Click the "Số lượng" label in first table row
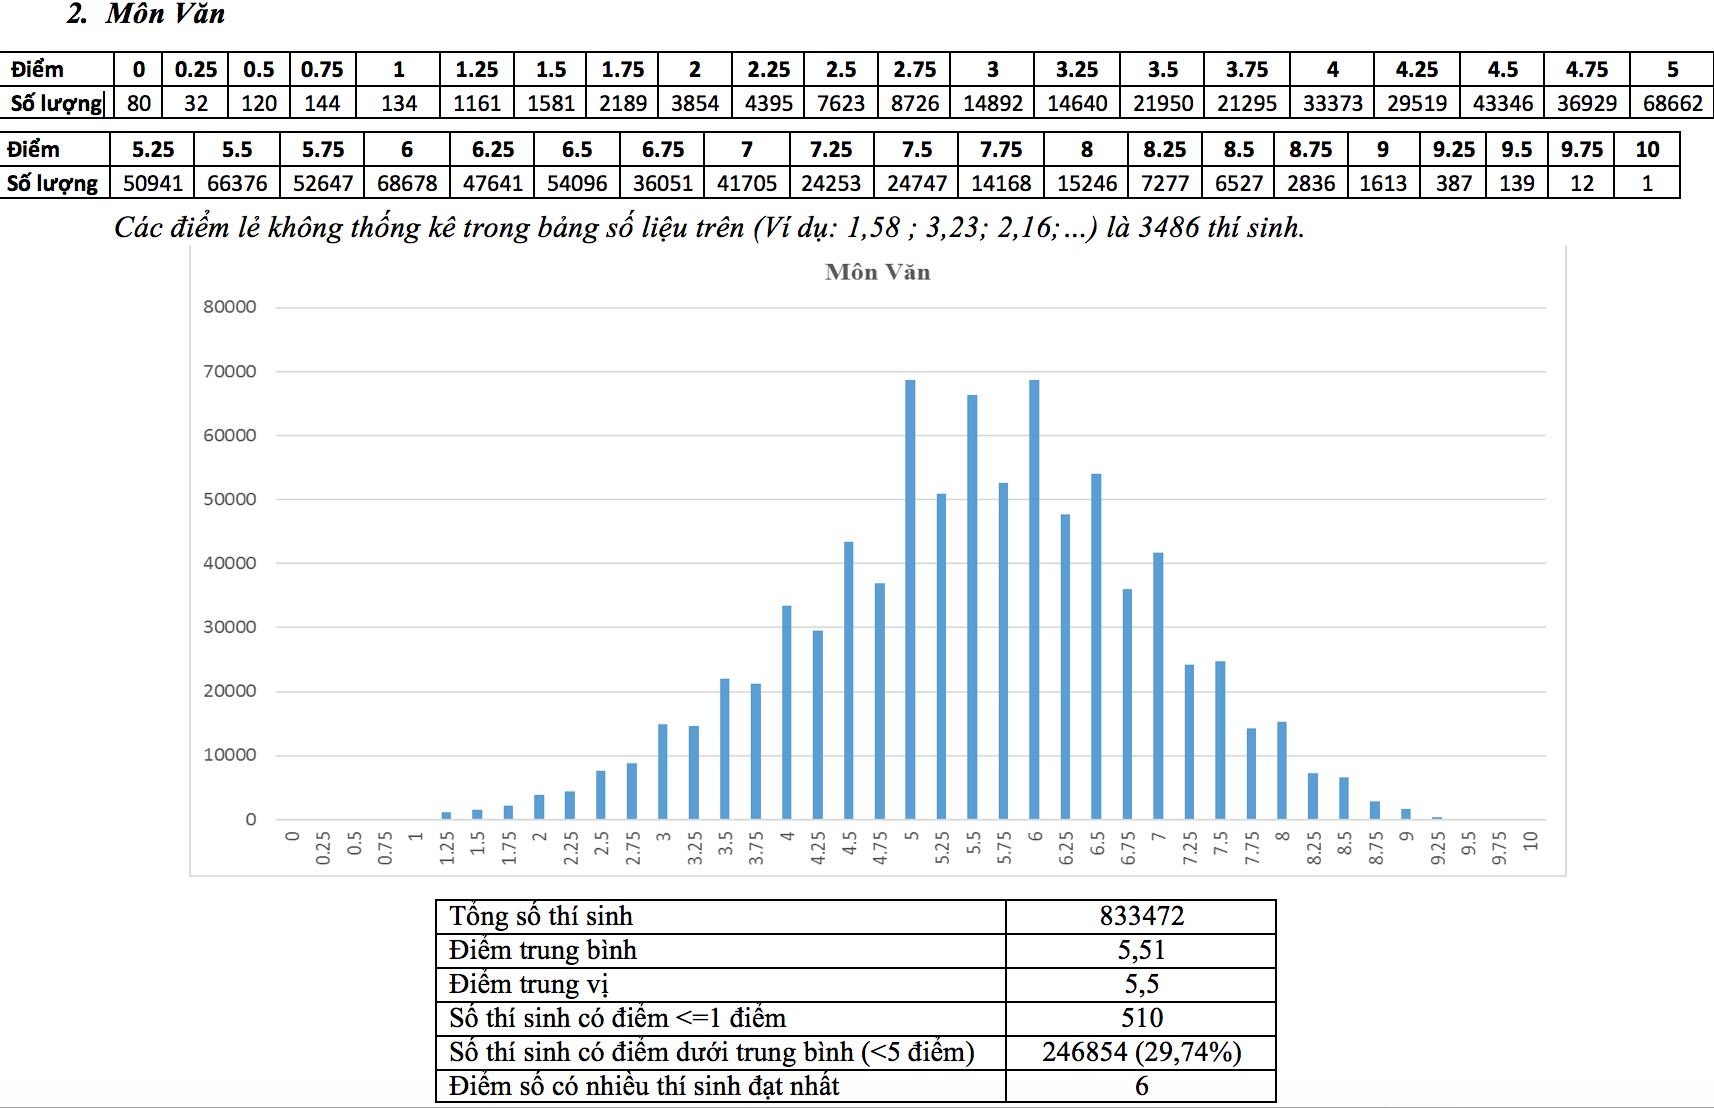Image resolution: width=1714 pixels, height=1108 pixels. click(x=56, y=103)
